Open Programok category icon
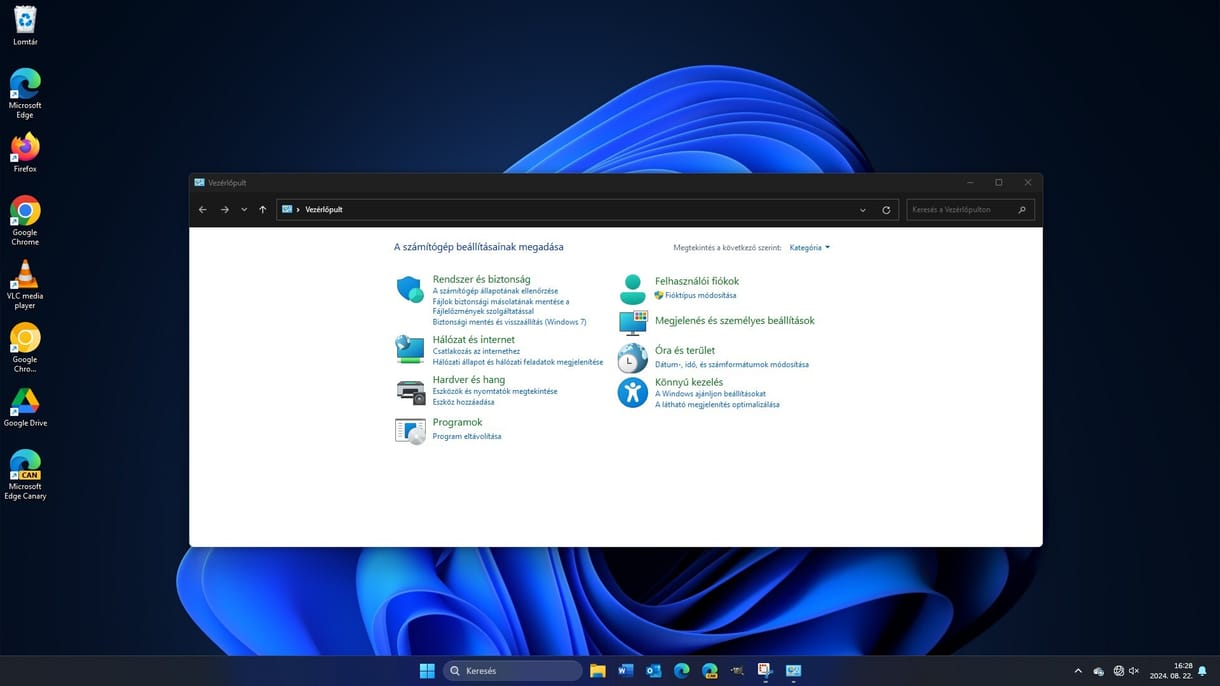This screenshot has width=1220, height=686. [x=410, y=431]
